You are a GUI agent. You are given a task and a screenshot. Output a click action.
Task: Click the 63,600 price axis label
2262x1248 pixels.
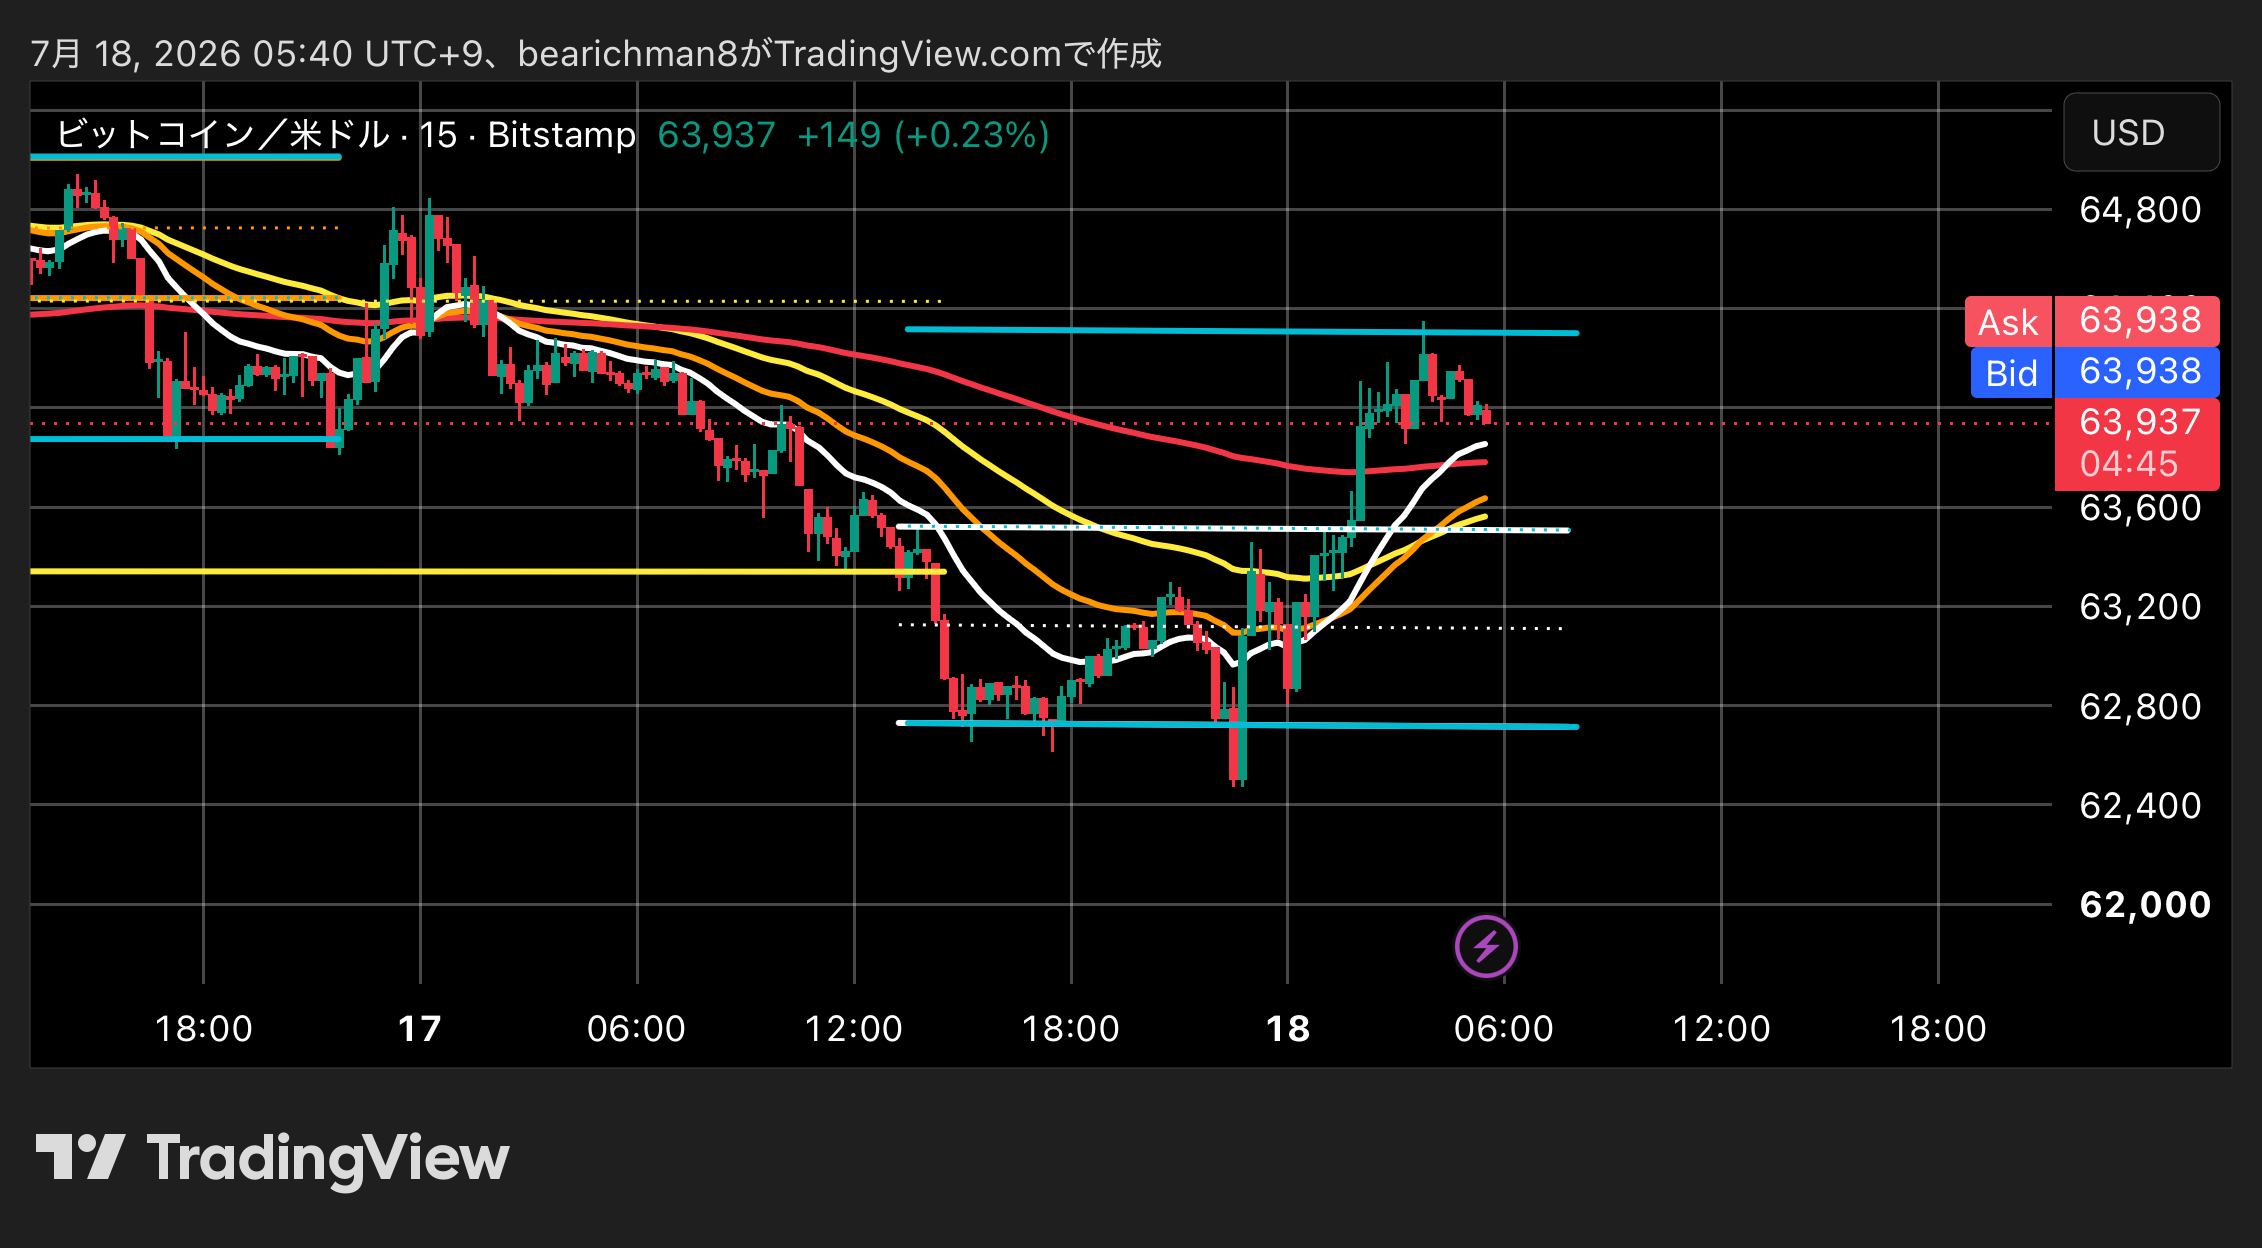pyautogui.click(x=2140, y=508)
